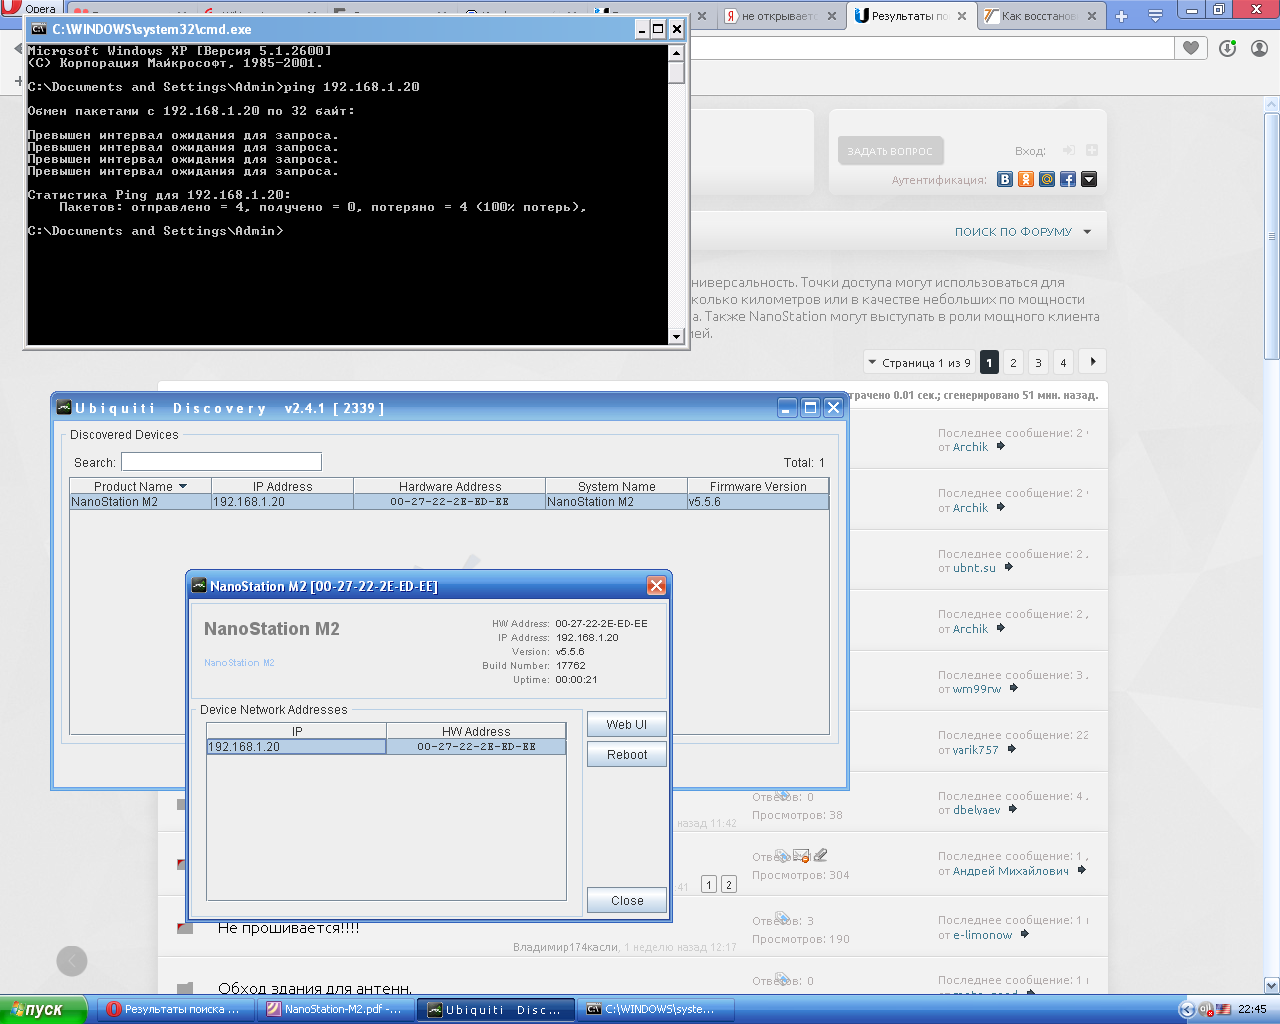Click the NanoStation M2 dialog title icon

(199, 586)
